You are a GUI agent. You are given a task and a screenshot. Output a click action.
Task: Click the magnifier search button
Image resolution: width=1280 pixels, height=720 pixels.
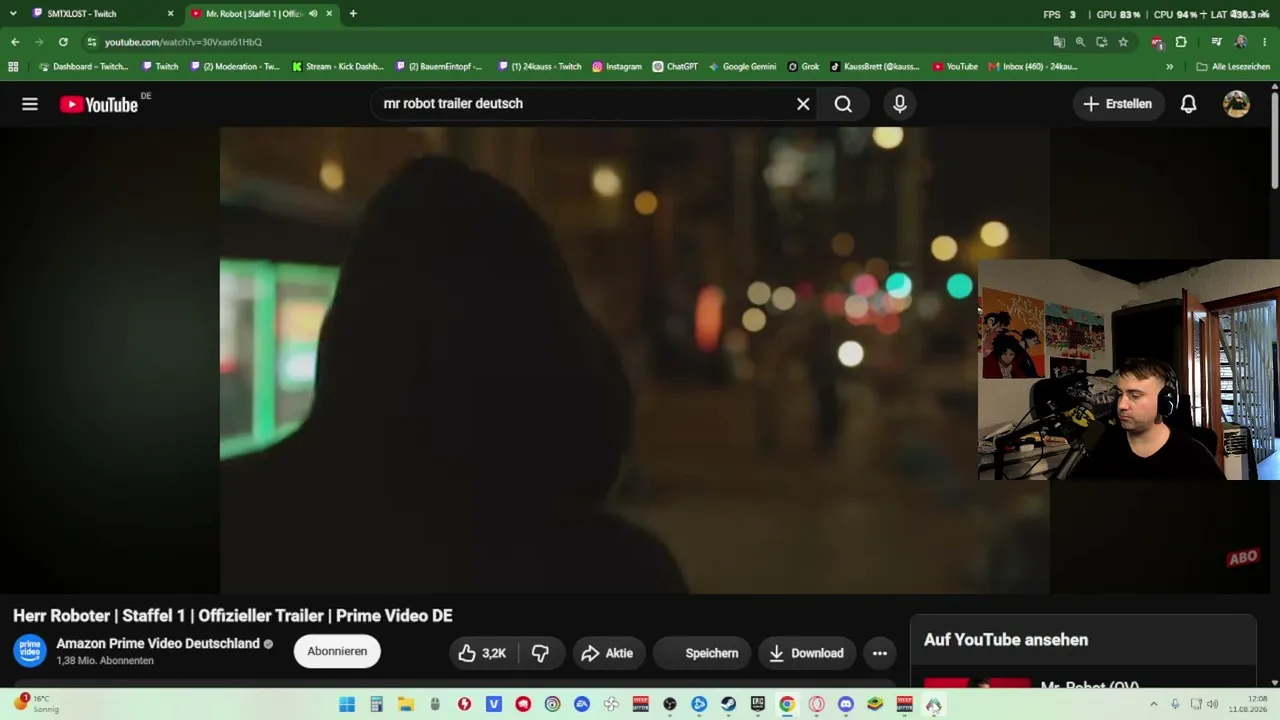(x=843, y=104)
